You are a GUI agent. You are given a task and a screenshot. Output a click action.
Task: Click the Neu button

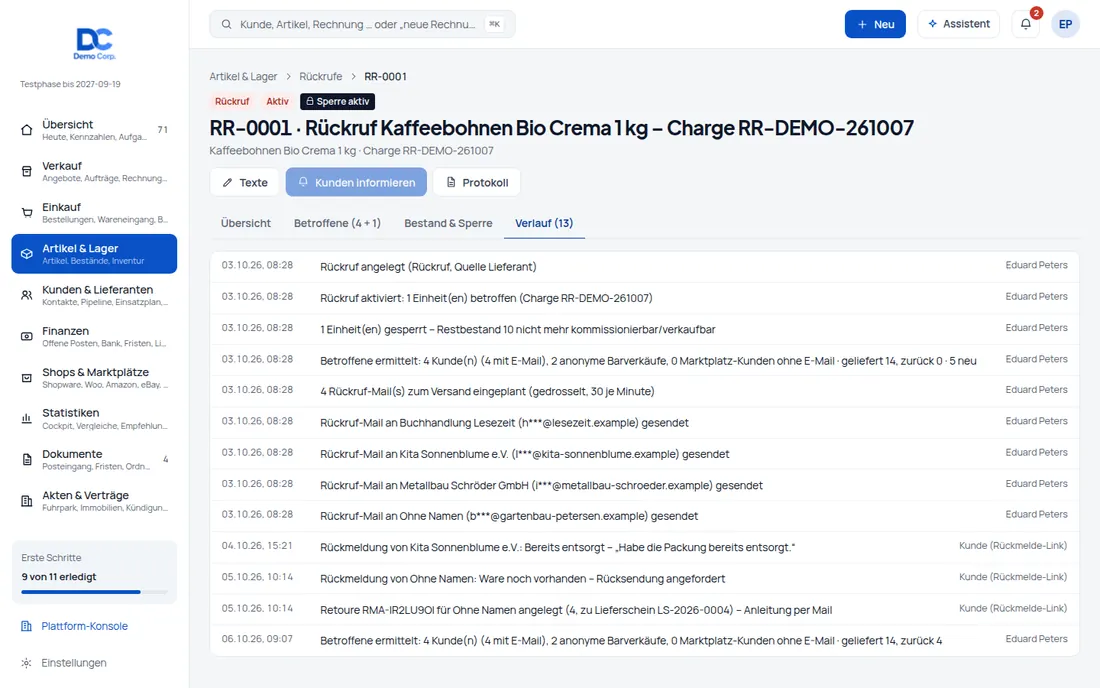(x=875, y=24)
